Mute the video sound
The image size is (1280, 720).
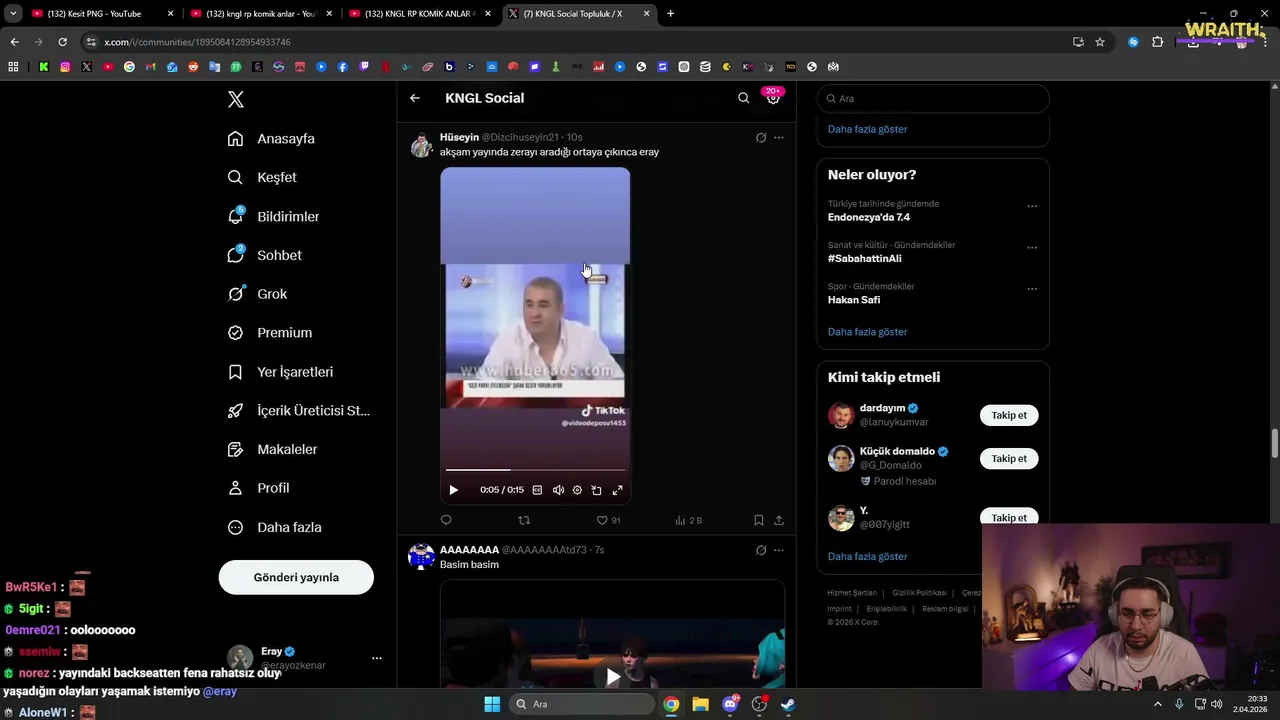558,490
